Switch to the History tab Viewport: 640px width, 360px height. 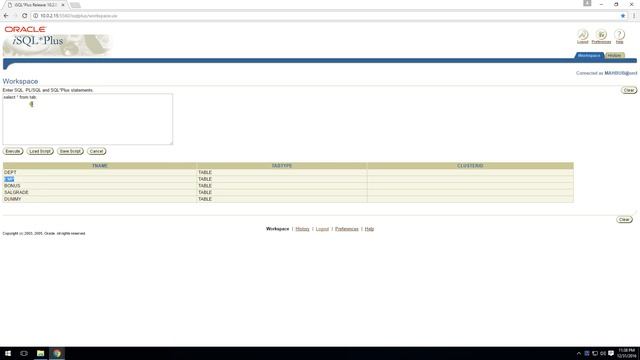coord(614,56)
